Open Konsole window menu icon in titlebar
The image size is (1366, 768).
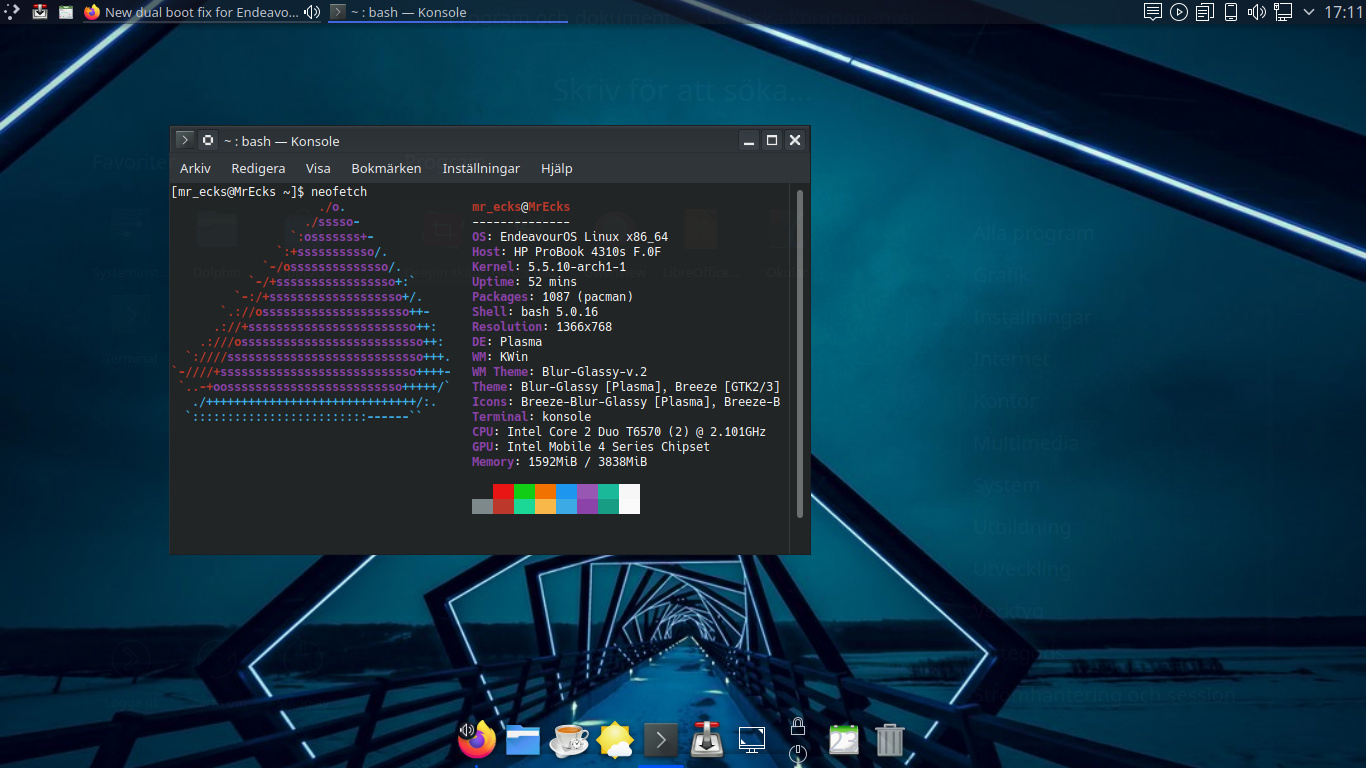click(x=185, y=140)
